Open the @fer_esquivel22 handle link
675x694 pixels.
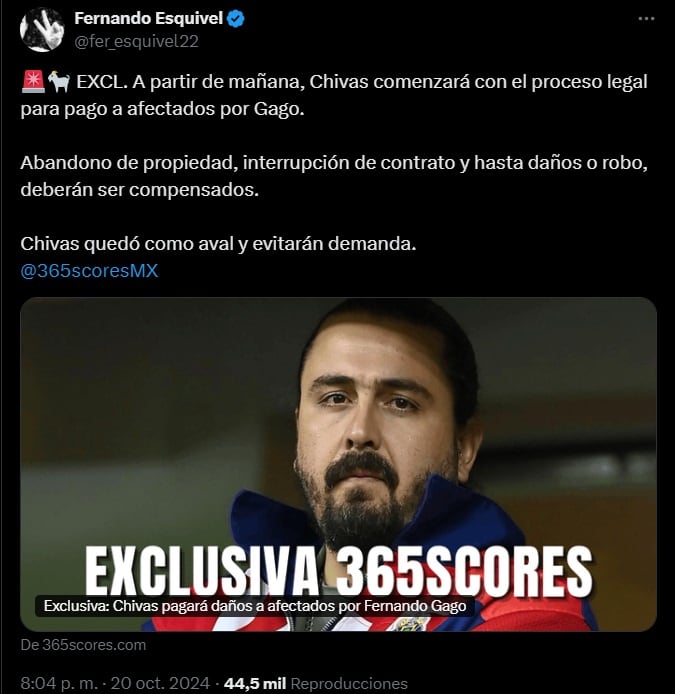click(x=136, y=41)
